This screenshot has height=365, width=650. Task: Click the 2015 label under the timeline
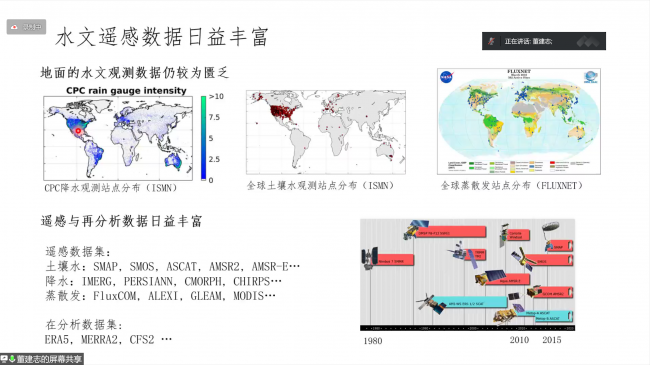pos(552,340)
